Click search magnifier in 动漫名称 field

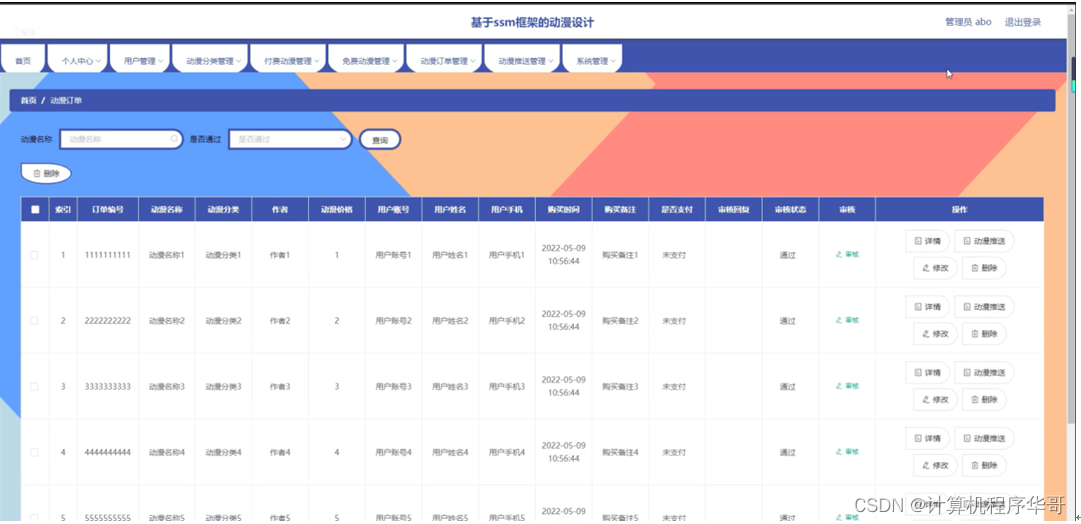(x=174, y=139)
